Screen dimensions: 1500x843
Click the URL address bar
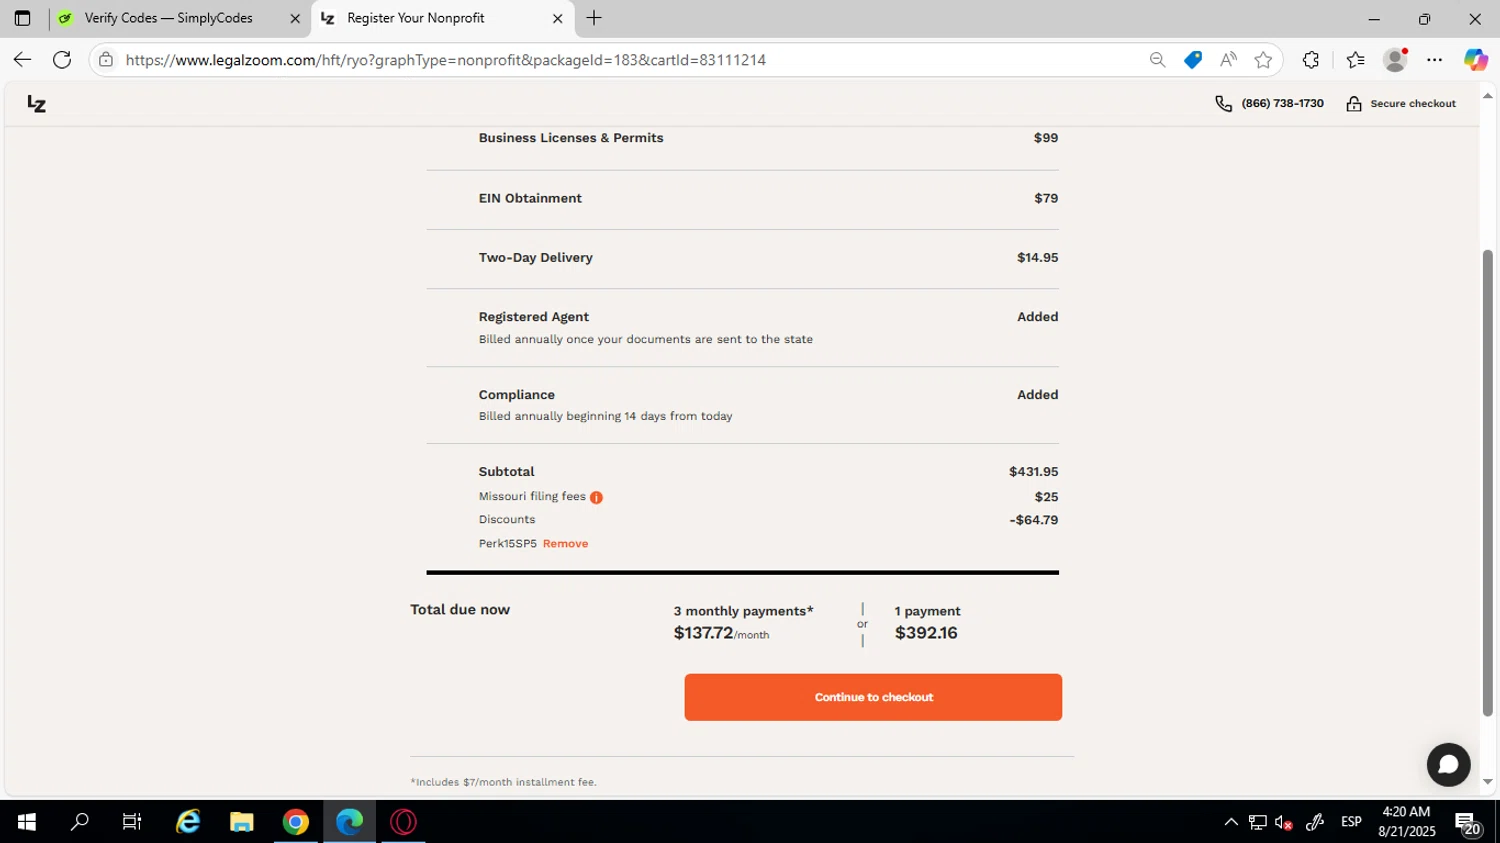pyautogui.click(x=630, y=60)
